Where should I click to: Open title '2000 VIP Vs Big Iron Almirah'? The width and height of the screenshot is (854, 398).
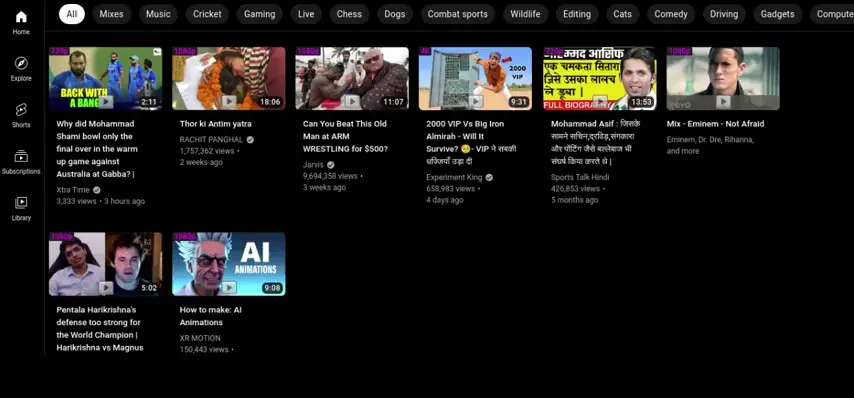[x=471, y=143]
